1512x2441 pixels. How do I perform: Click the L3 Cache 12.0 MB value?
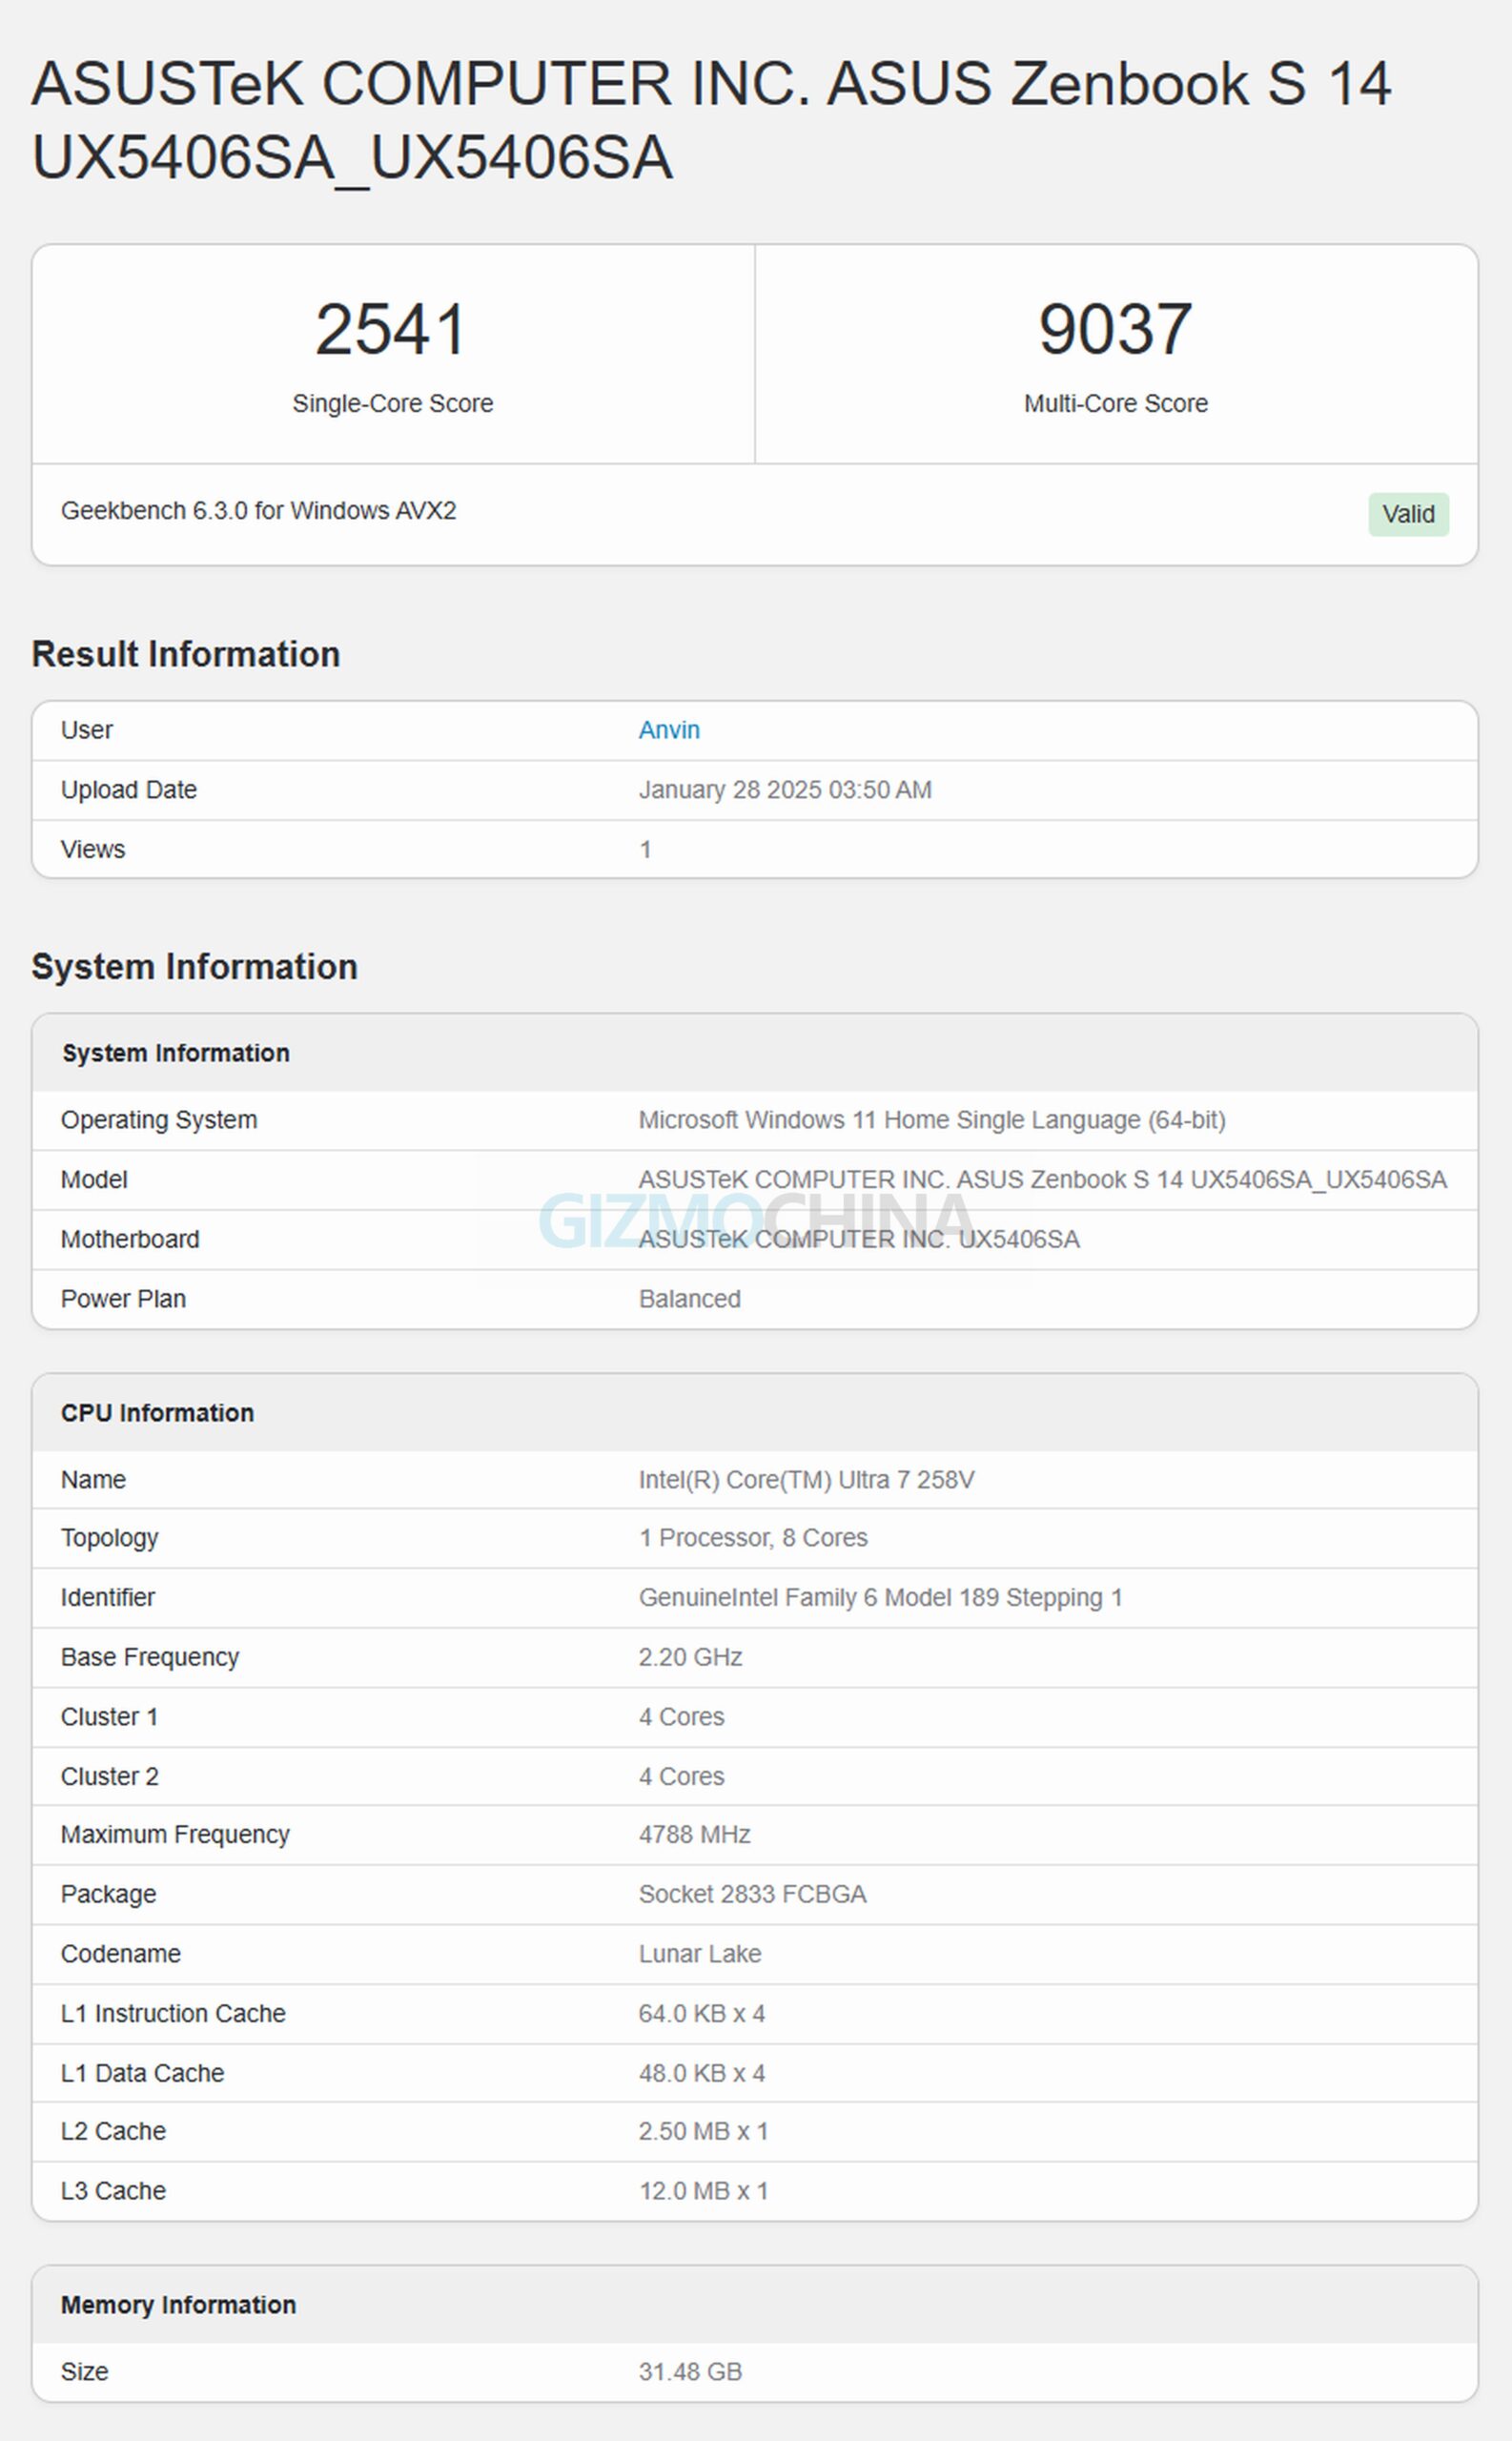pos(703,2191)
